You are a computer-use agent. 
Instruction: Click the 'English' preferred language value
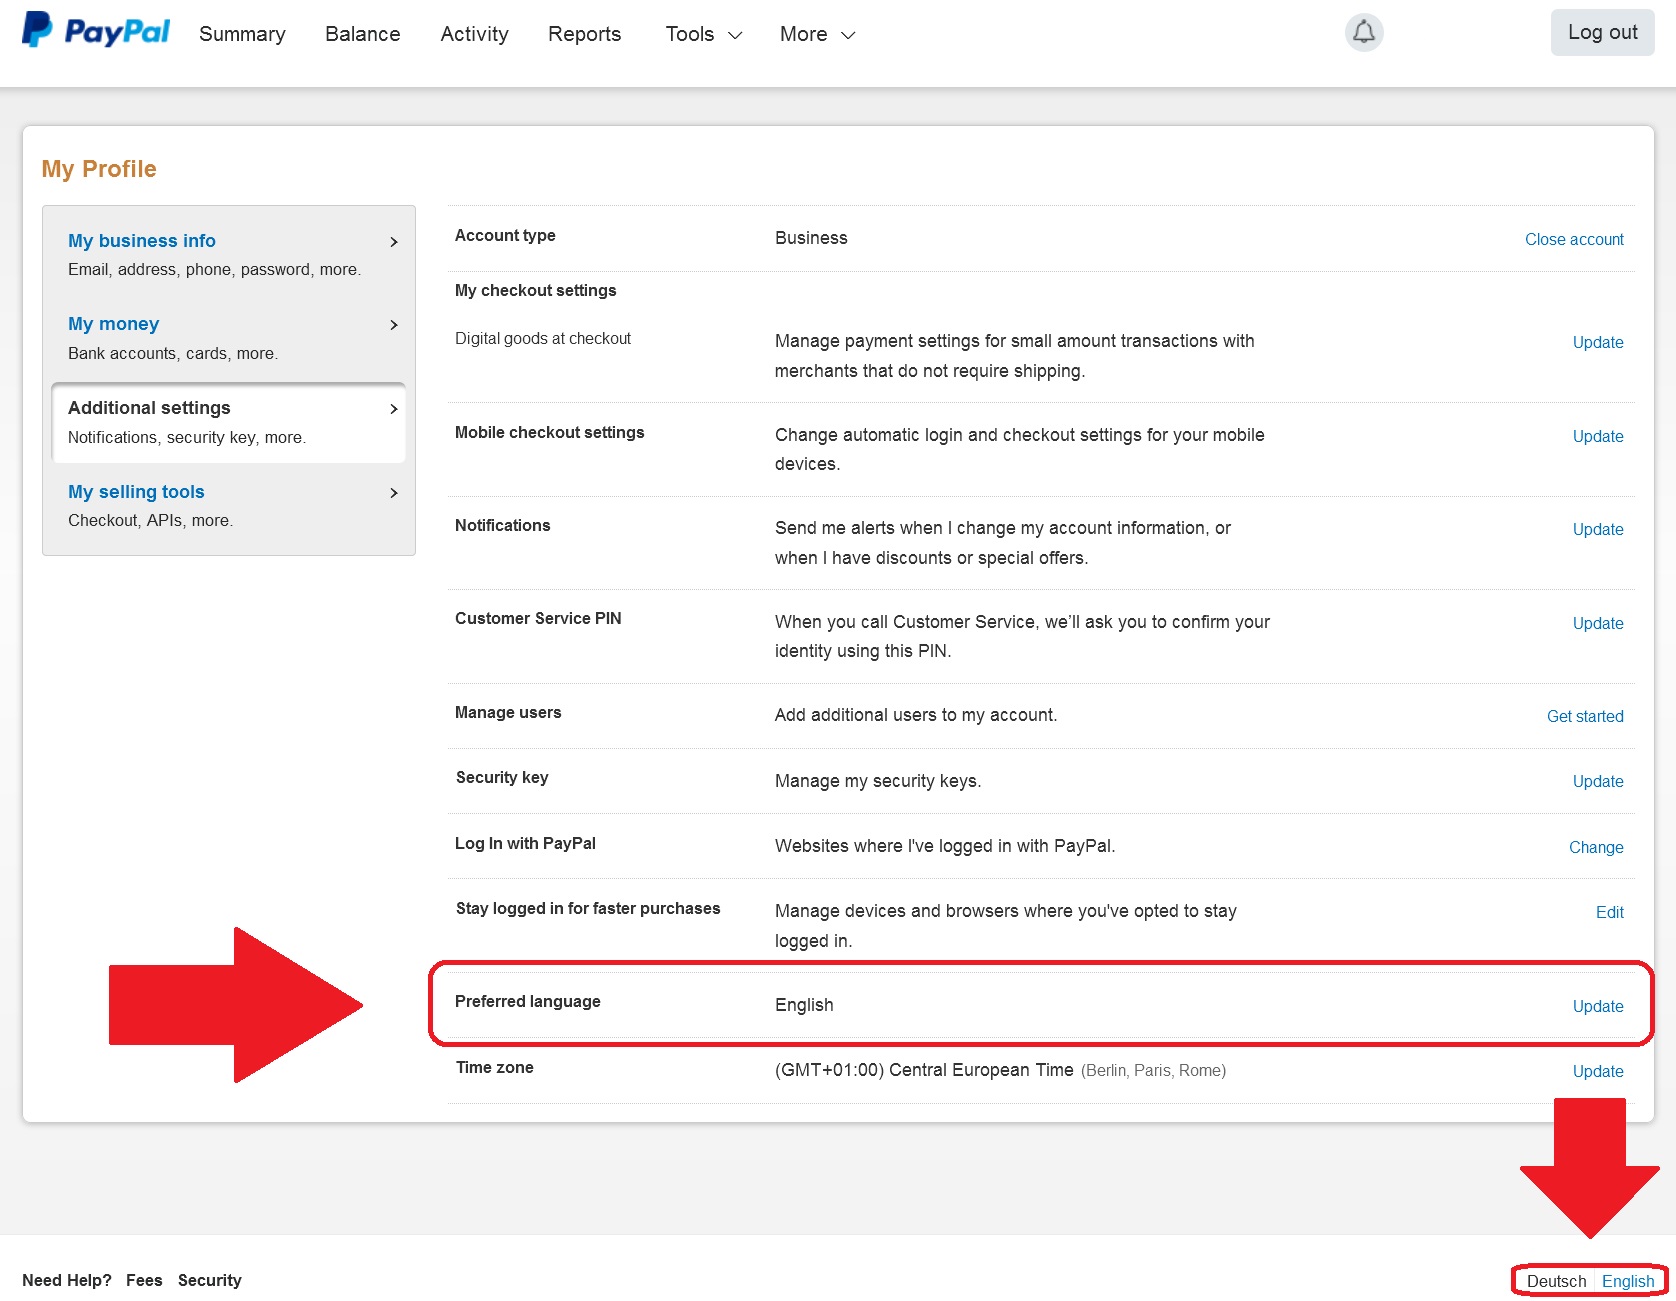coord(804,1005)
